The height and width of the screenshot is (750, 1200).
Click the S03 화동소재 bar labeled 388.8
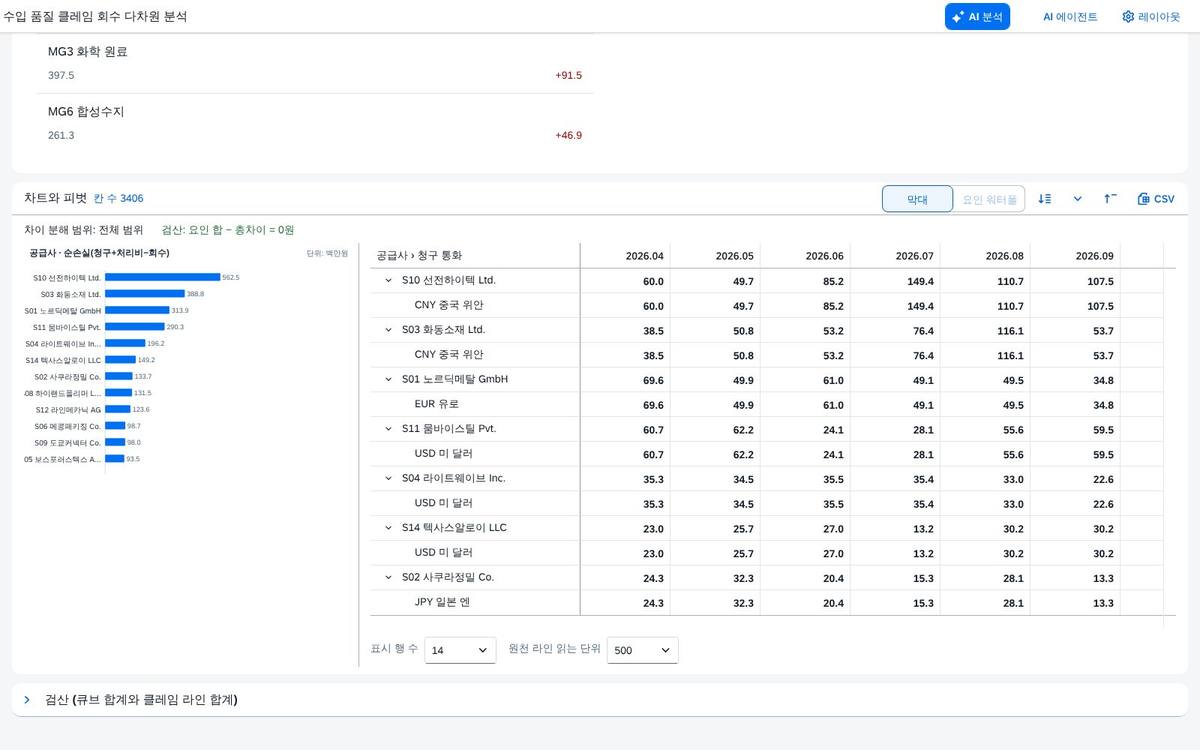(x=145, y=294)
